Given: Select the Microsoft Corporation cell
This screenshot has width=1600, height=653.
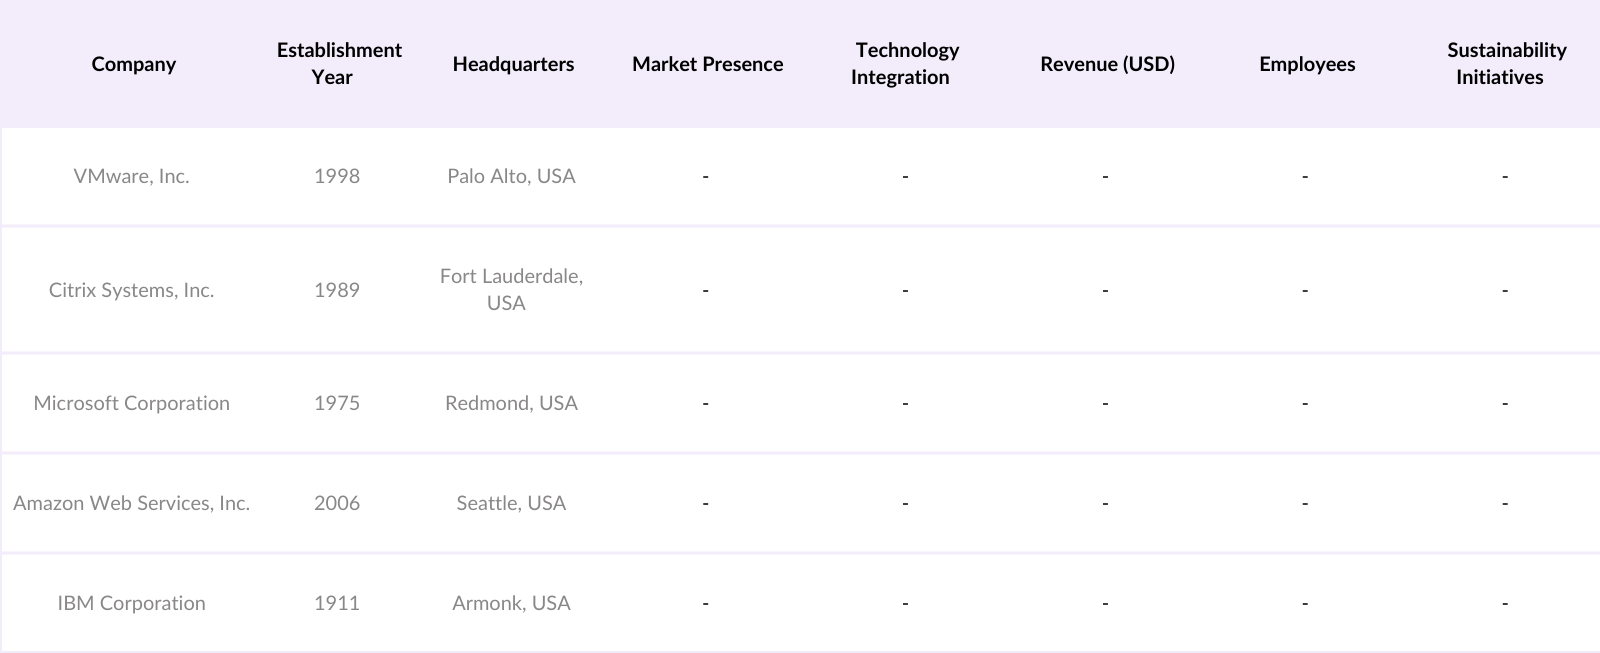Looking at the screenshot, I should 131,403.
